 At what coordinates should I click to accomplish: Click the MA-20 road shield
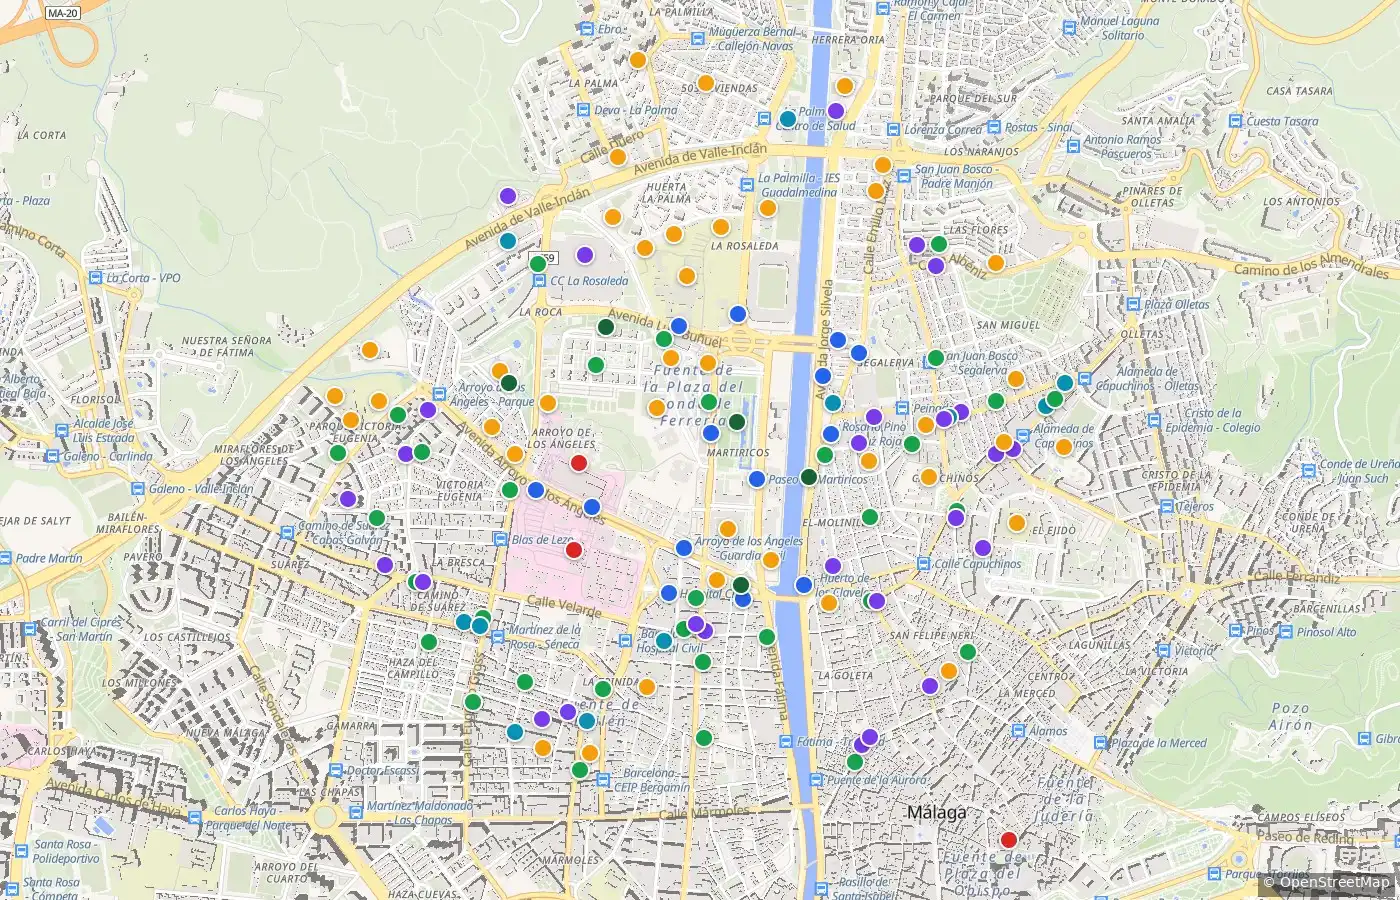point(62,13)
